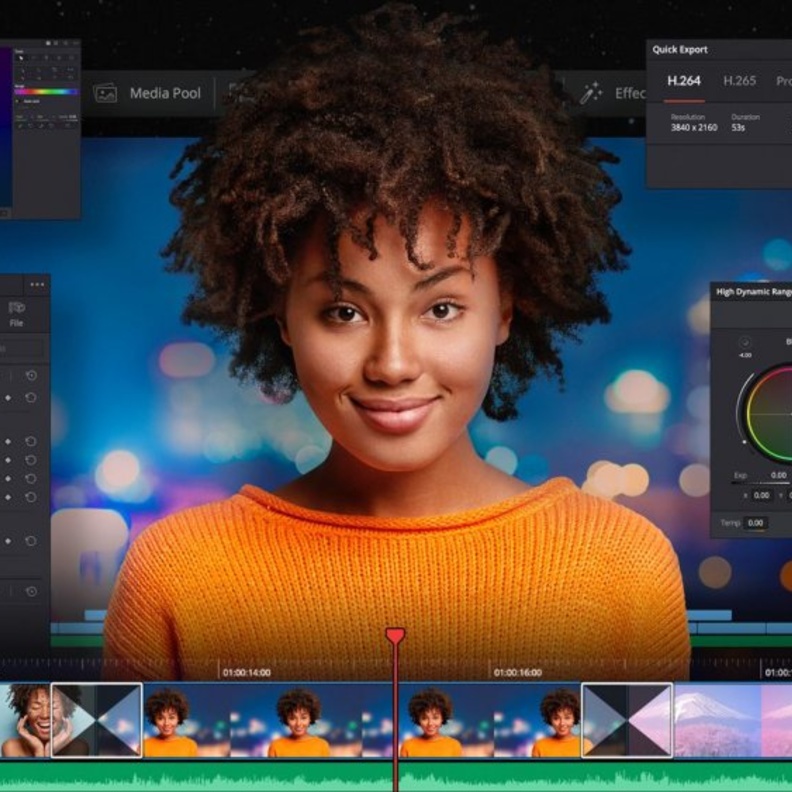Click the Media Pool label
Viewport: 792px width, 792px height.
[165, 93]
